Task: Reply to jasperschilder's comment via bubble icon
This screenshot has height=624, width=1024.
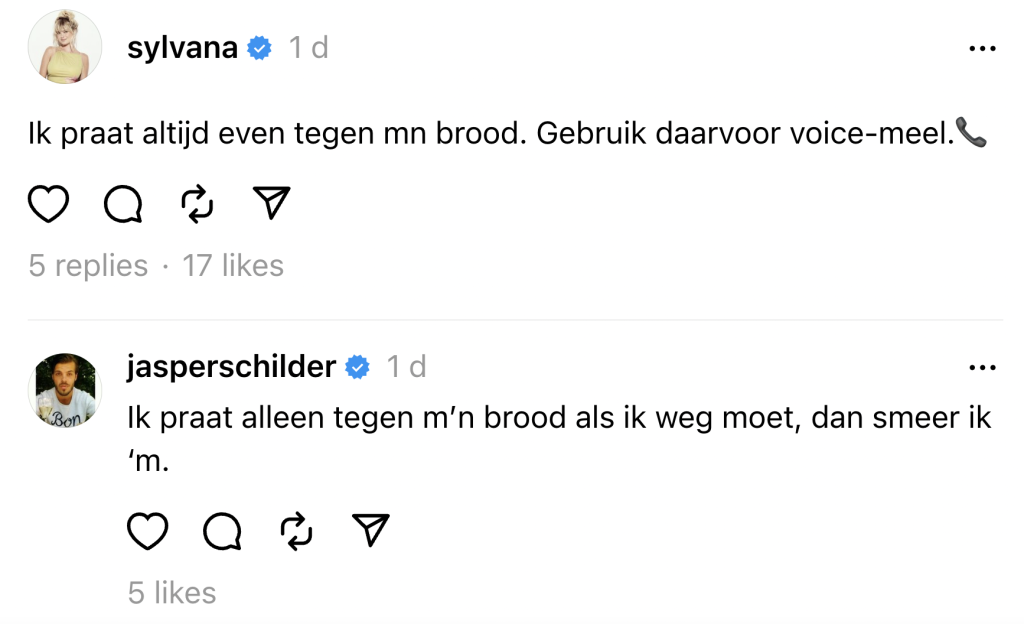Action: (x=222, y=532)
